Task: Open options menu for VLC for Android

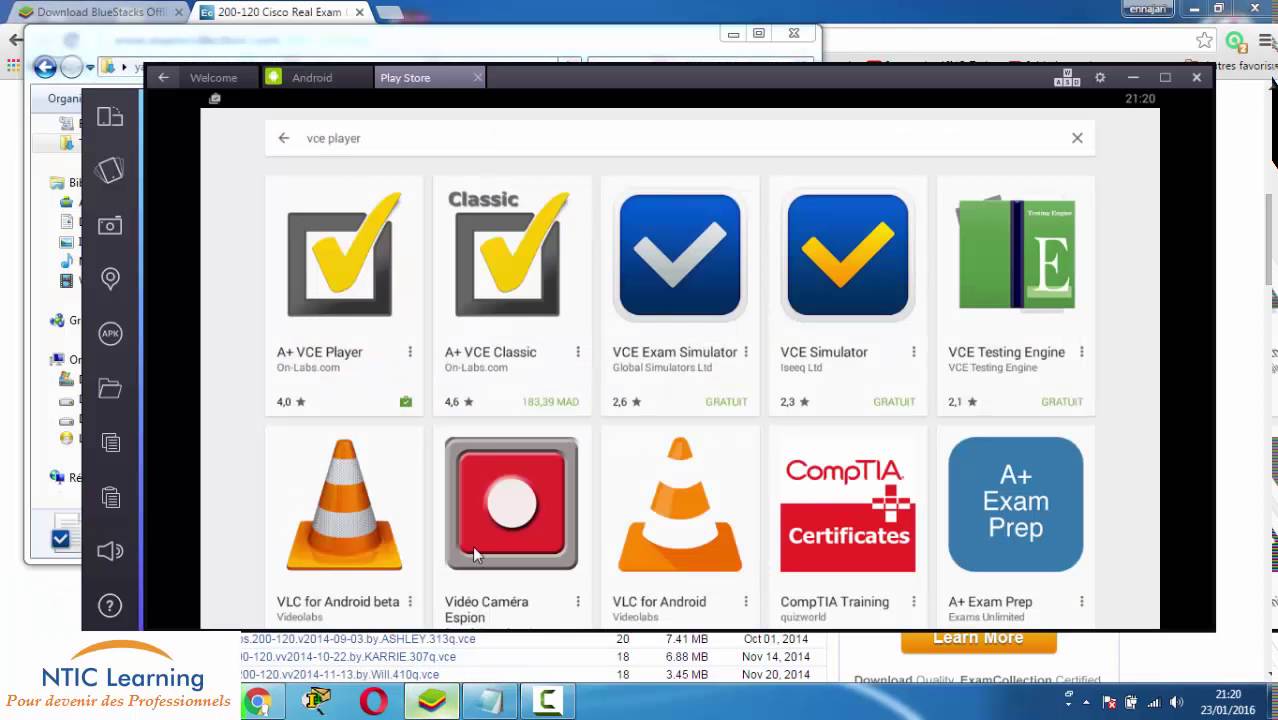Action: tap(746, 602)
